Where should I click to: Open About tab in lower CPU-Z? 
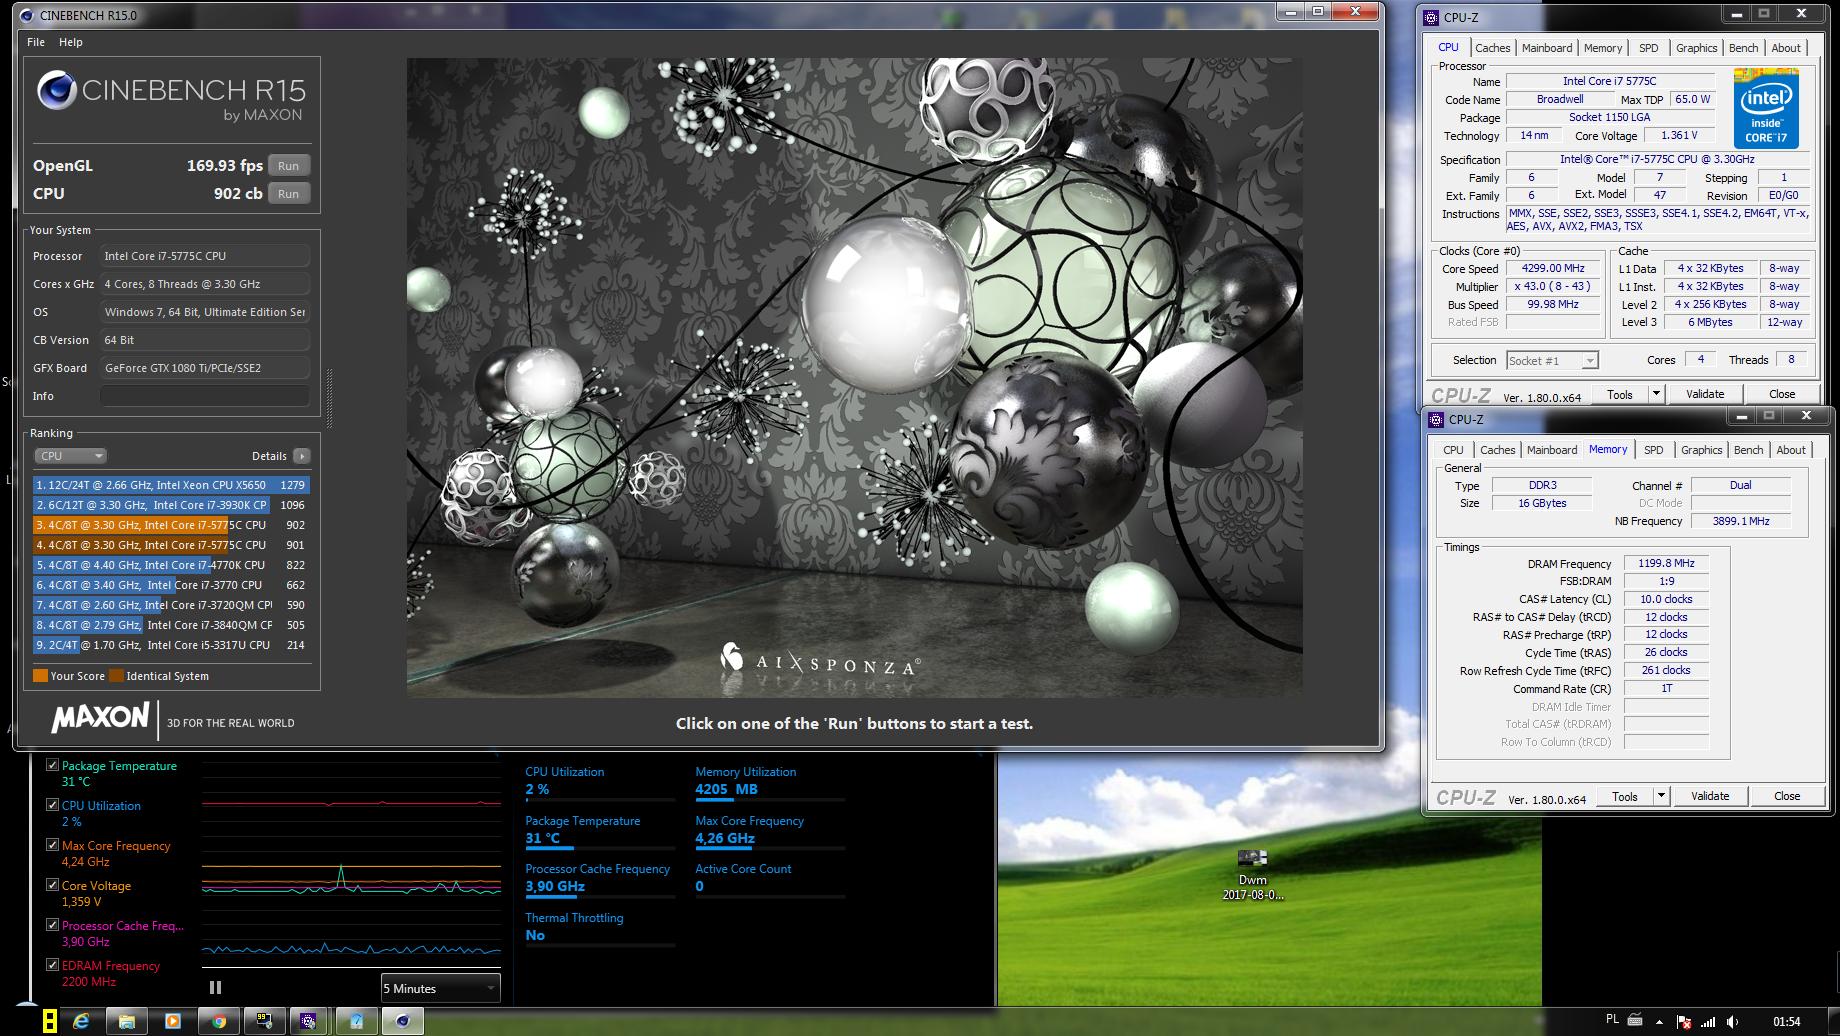coord(1791,450)
